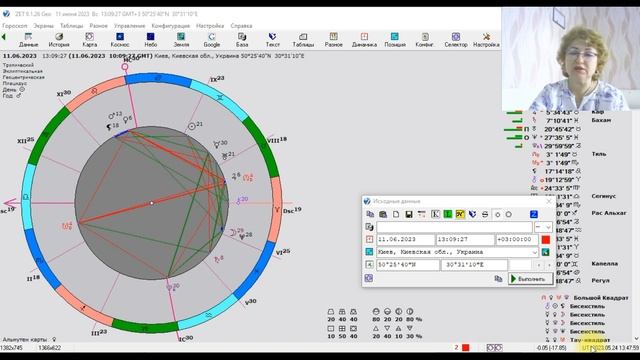This screenshot has height=360, width=640.
Task: Click the red square in status bar
Action: 465,348
